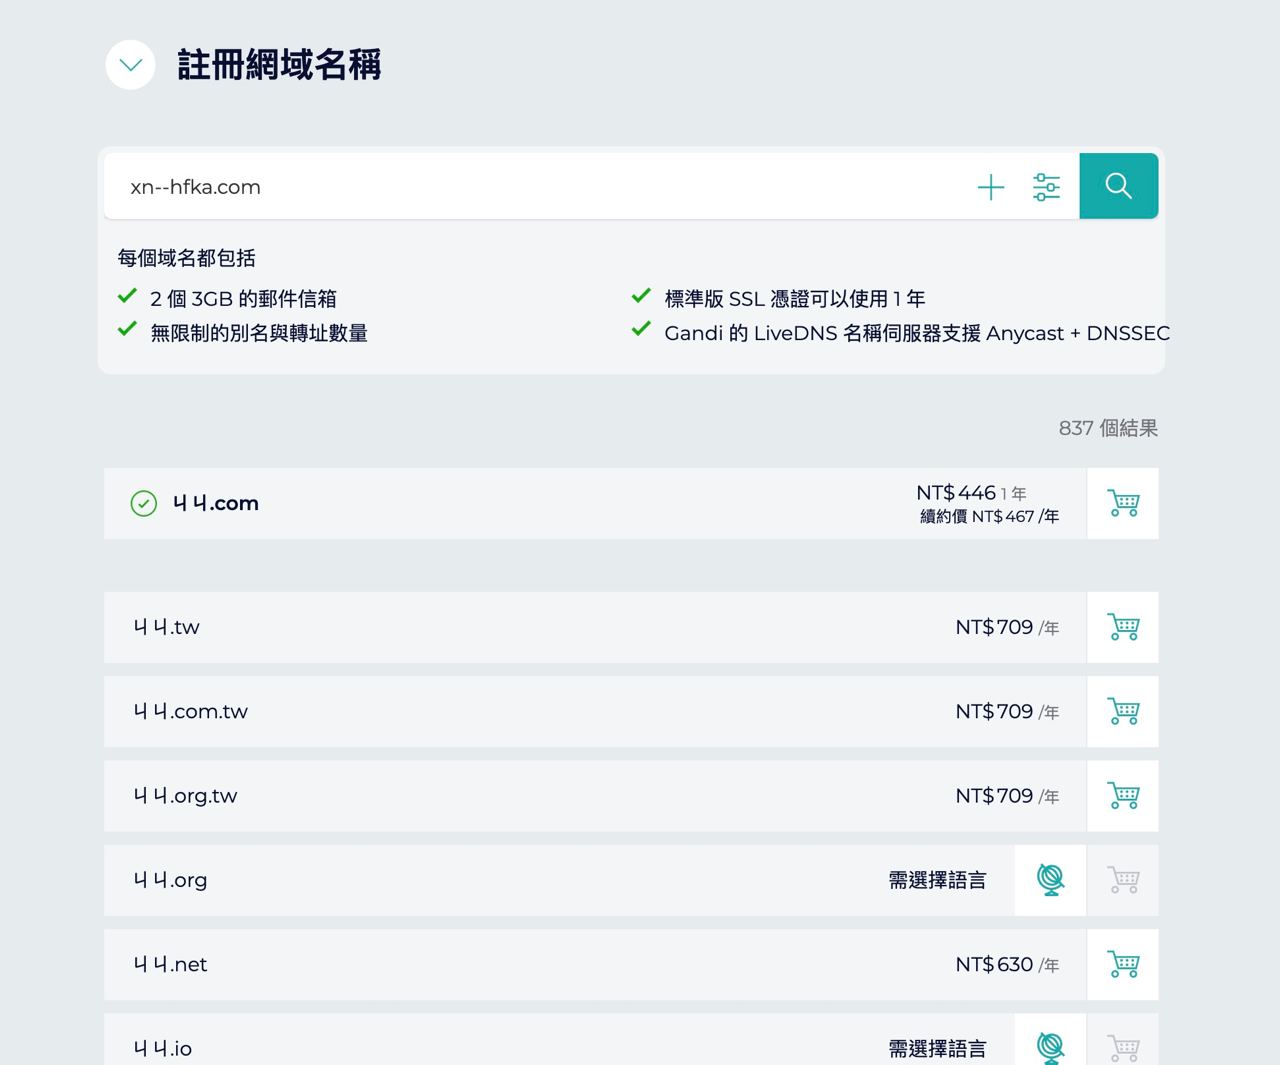
Task: Add ㄐㄐ.com to the cart
Action: (x=1123, y=503)
